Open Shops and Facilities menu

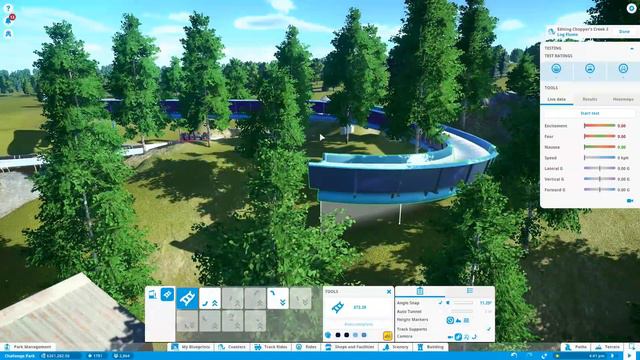coord(351,347)
